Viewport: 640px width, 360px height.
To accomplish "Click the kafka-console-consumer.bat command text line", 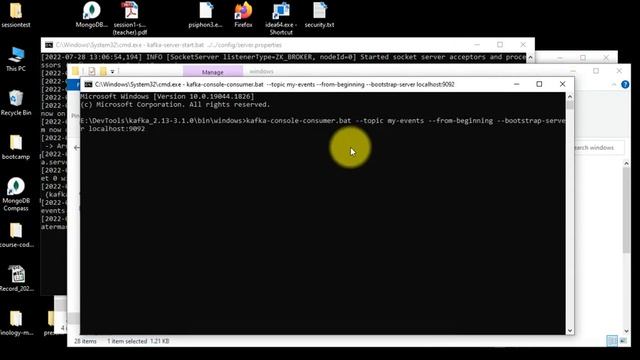I will click(323, 124).
